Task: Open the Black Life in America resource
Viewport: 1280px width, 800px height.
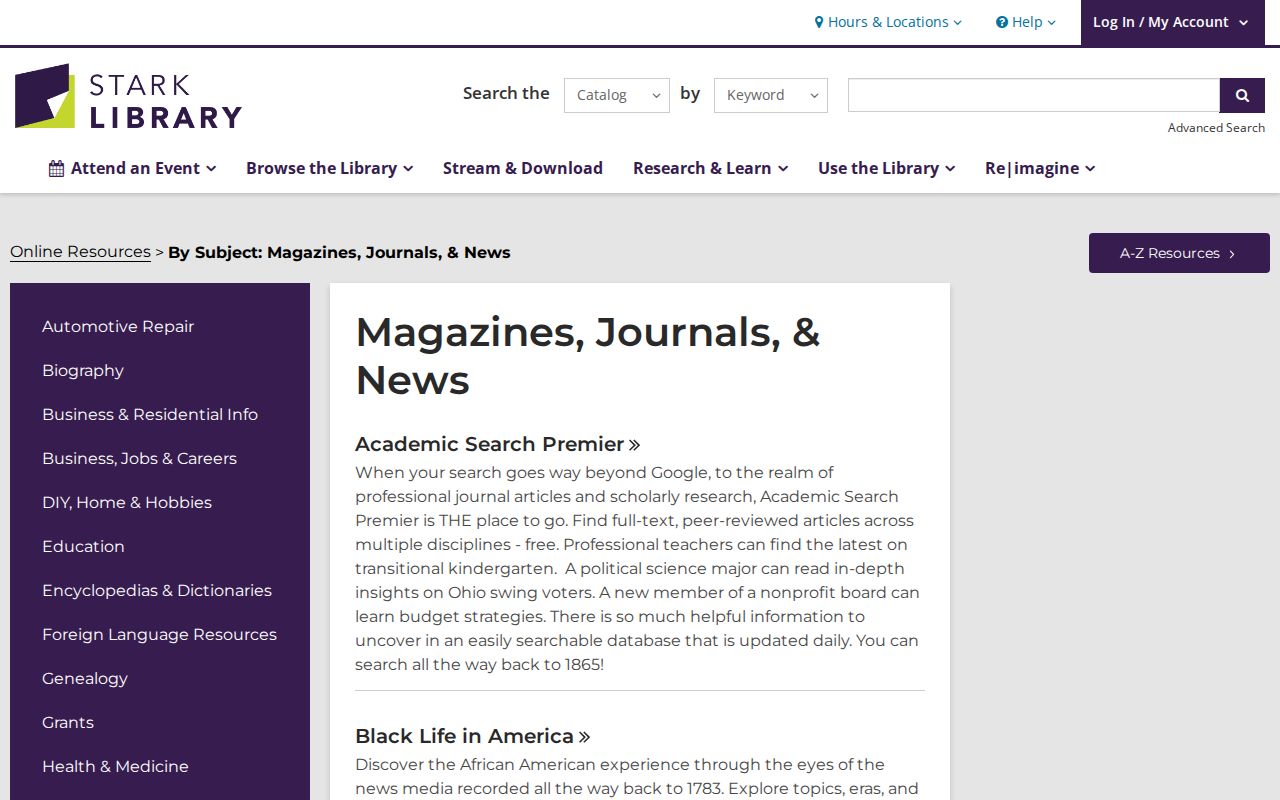Action: 473,736
